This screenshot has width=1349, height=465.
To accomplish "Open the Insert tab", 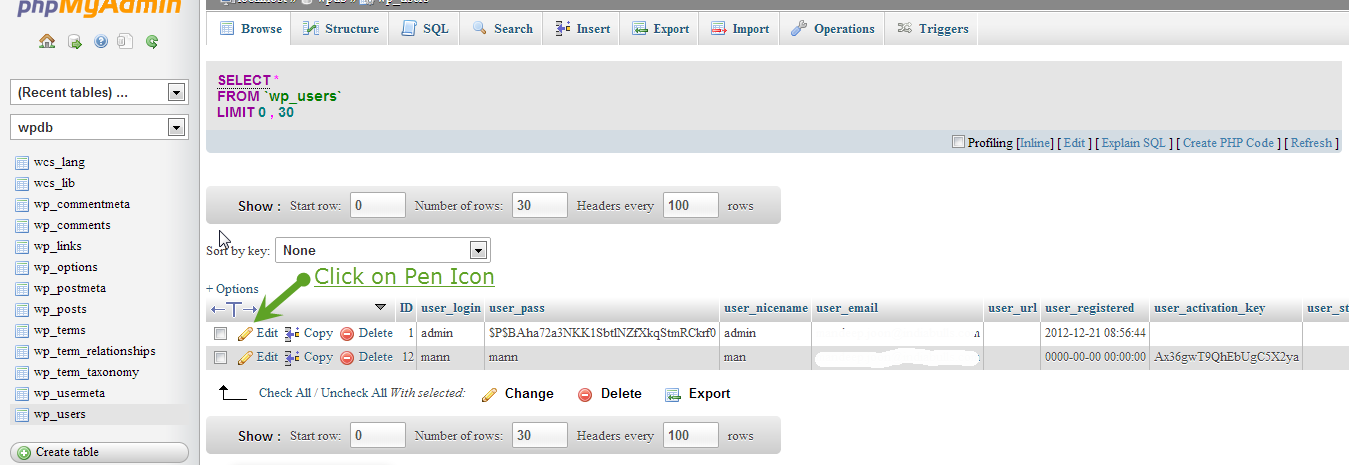I will (582, 29).
